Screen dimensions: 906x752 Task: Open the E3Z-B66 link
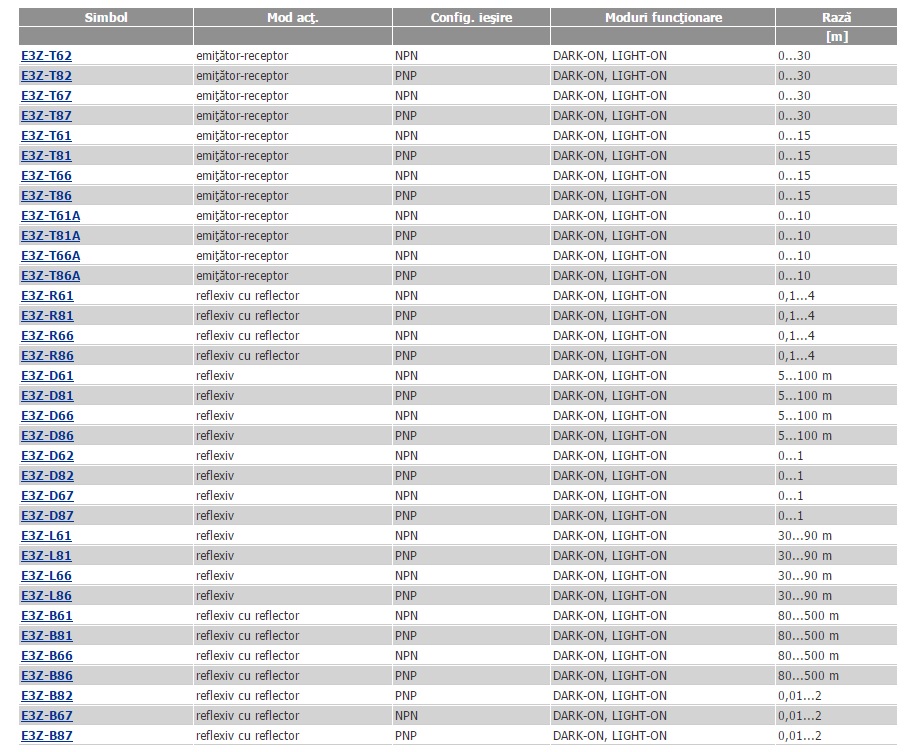47,656
